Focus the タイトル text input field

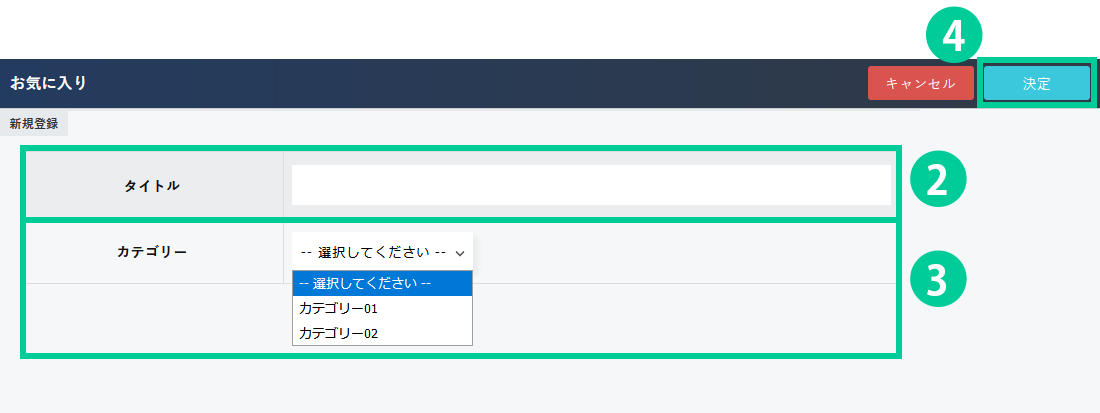tap(590, 185)
